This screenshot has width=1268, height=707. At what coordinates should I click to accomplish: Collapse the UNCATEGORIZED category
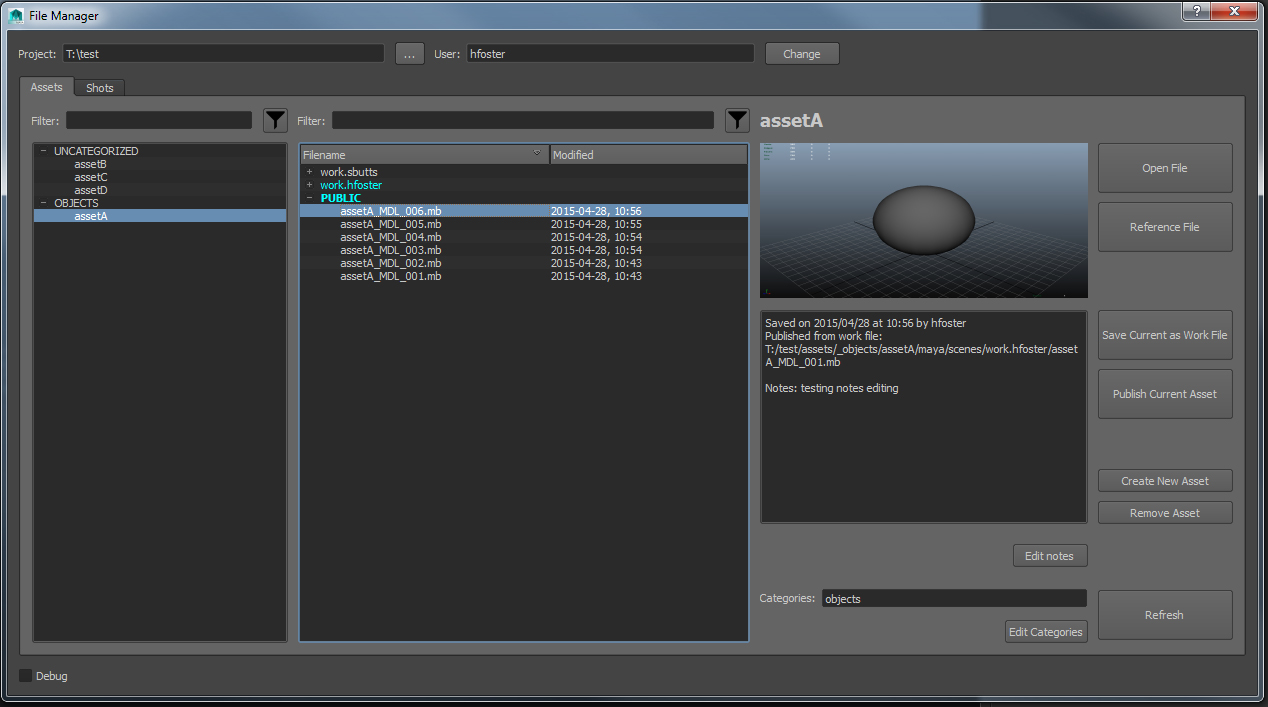pyautogui.click(x=44, y=151)
